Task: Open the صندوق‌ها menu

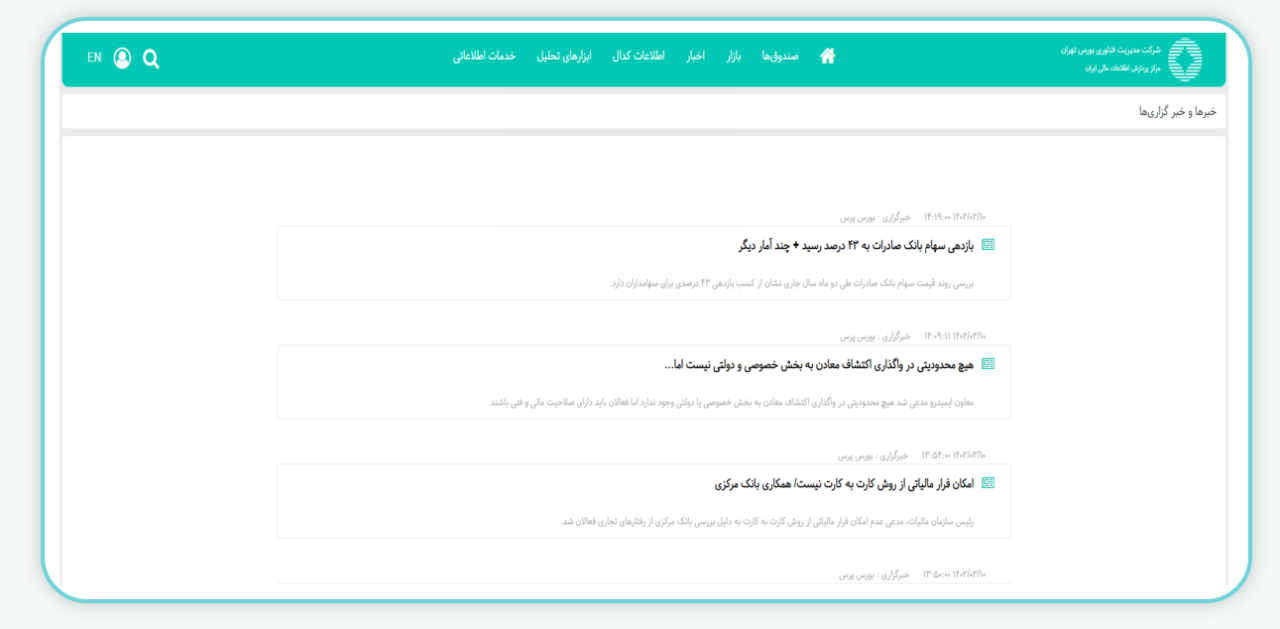Action: tap(780, 57)
